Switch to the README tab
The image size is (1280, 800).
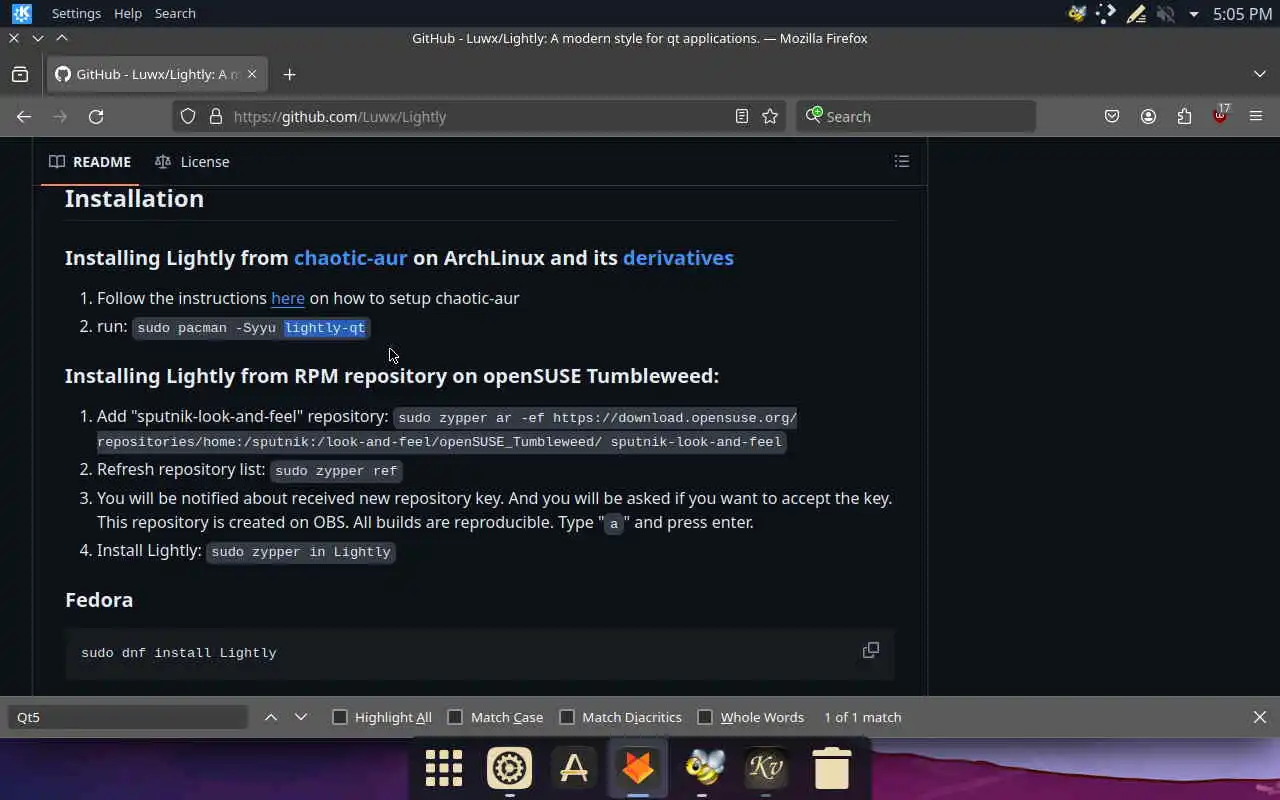click(x=90, y=161)
